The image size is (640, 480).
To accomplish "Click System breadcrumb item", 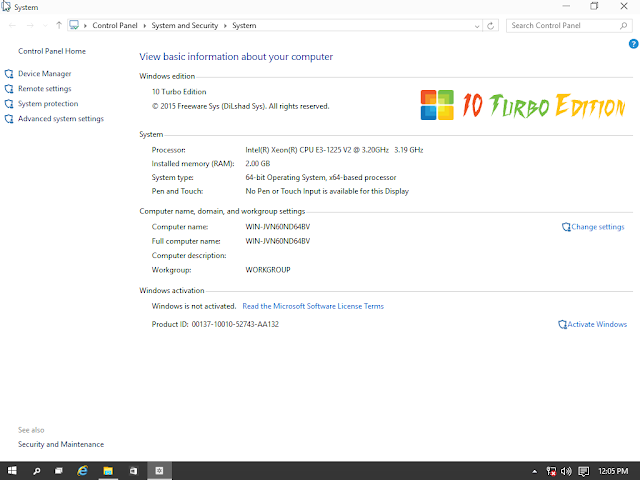I will coord(244,25).
